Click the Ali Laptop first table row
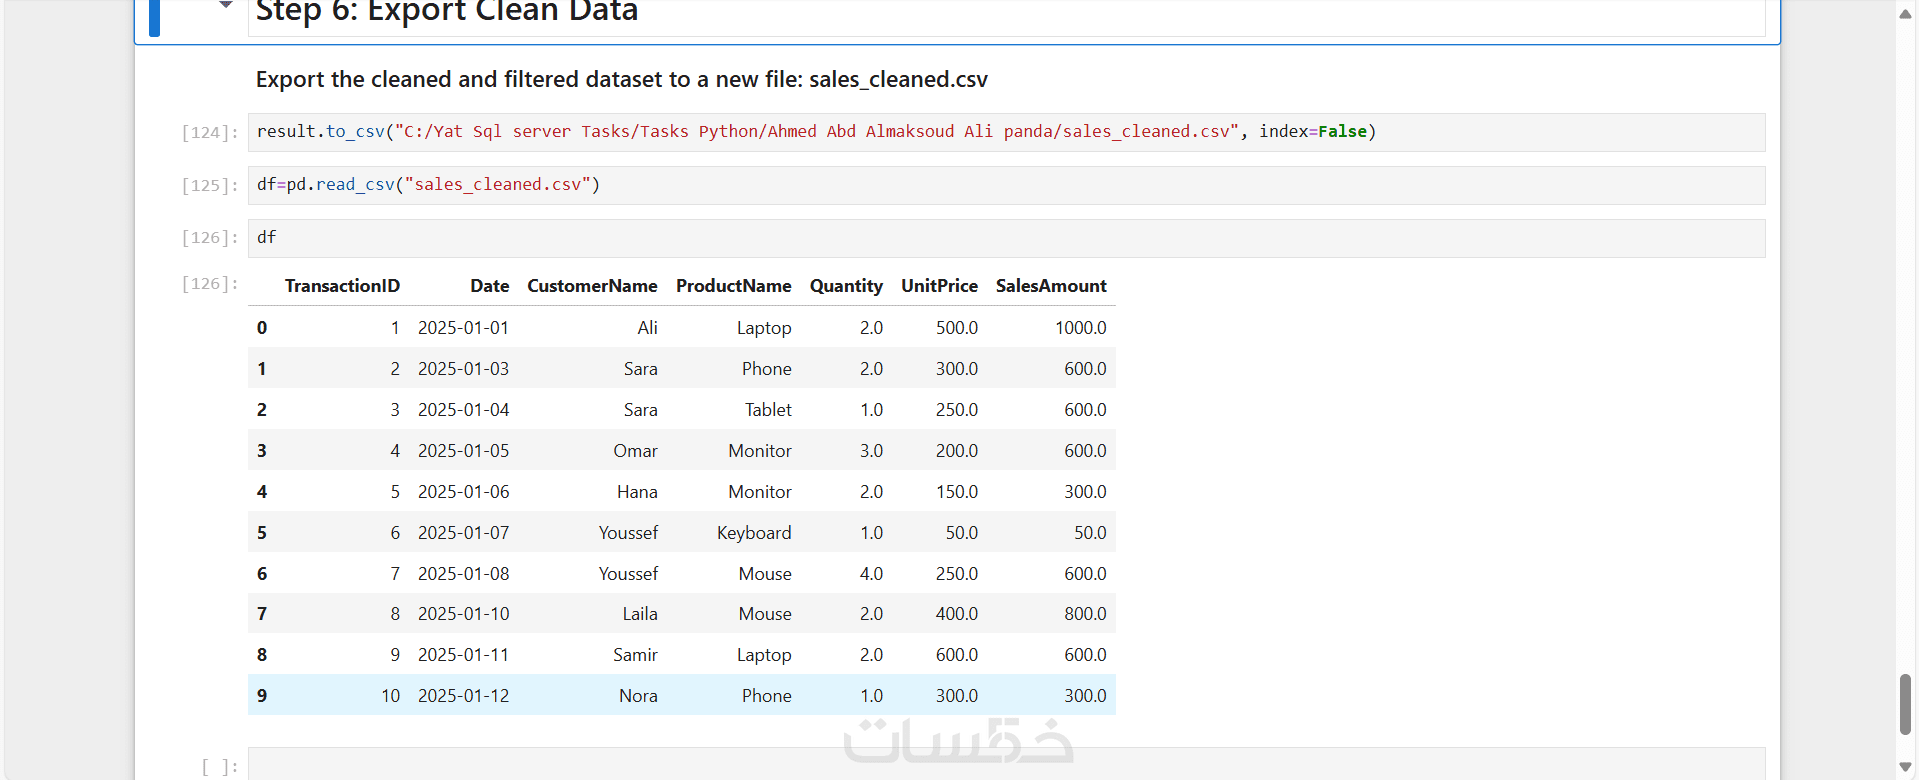1919x780 pixels. click(681, 328)
